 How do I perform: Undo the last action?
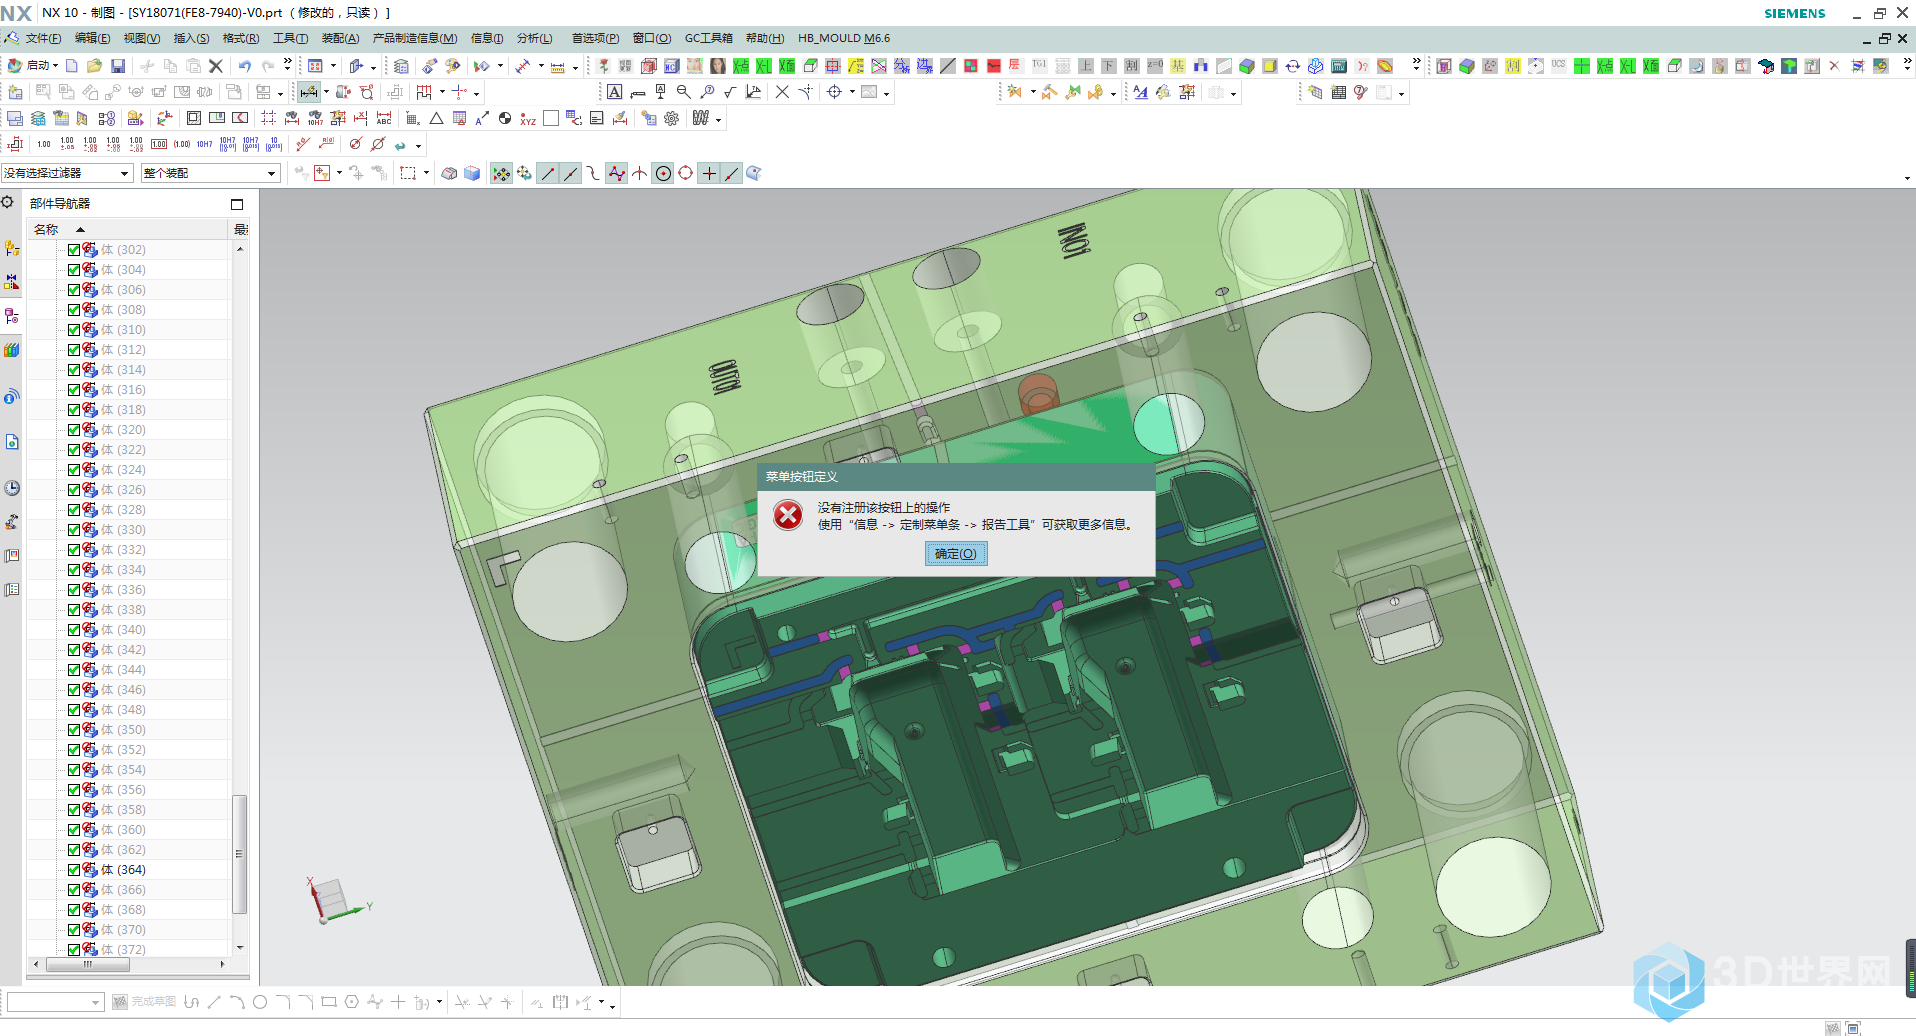(244, 66)
